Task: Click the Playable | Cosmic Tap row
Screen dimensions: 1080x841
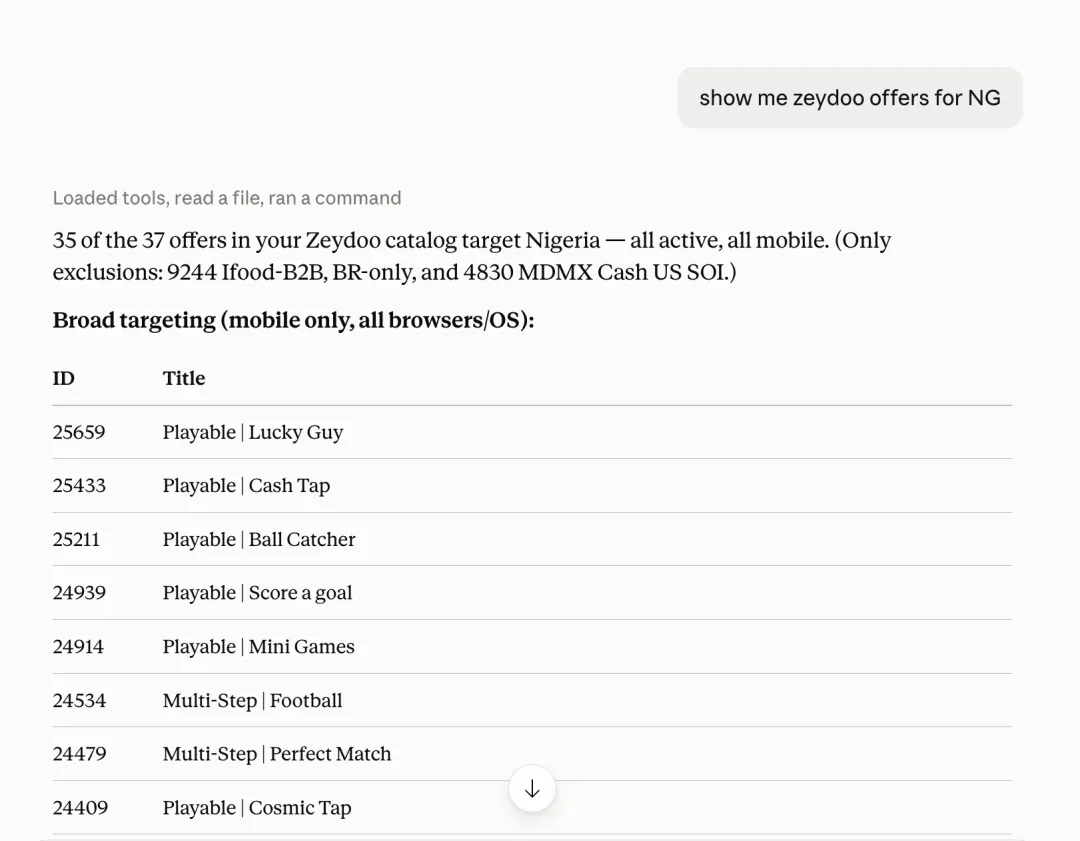Action: point(532,807)
